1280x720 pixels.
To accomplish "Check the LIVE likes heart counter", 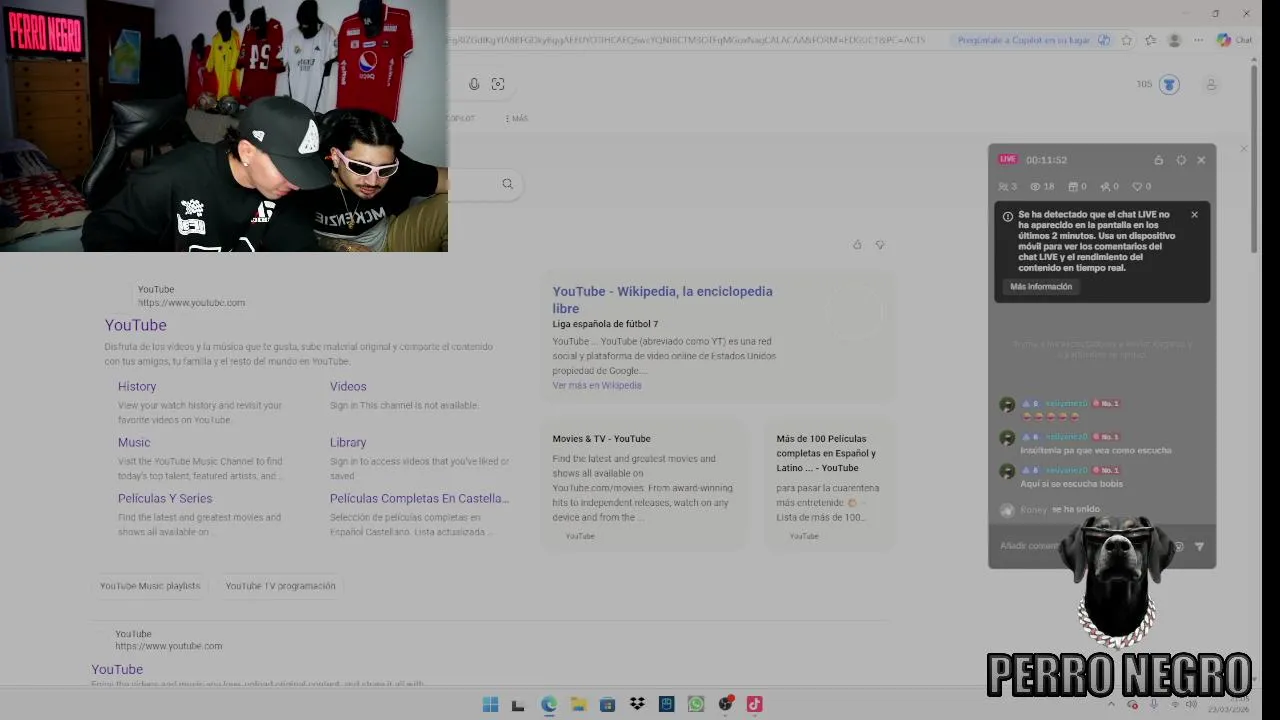I will [1136, 186].
